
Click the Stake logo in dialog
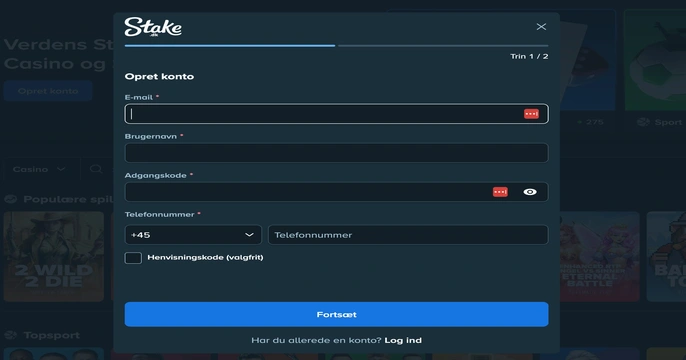[153, 27]
